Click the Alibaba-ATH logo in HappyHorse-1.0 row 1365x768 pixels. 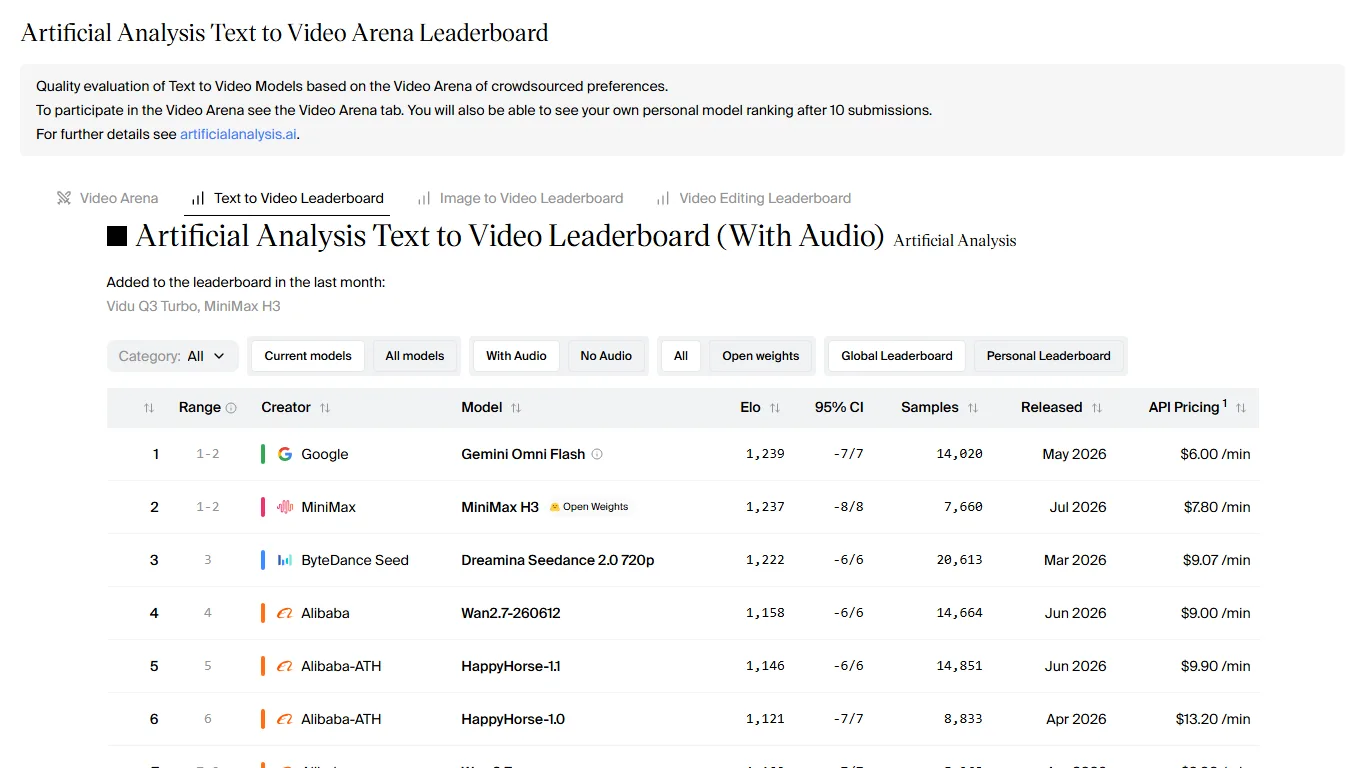pos(285,719)
